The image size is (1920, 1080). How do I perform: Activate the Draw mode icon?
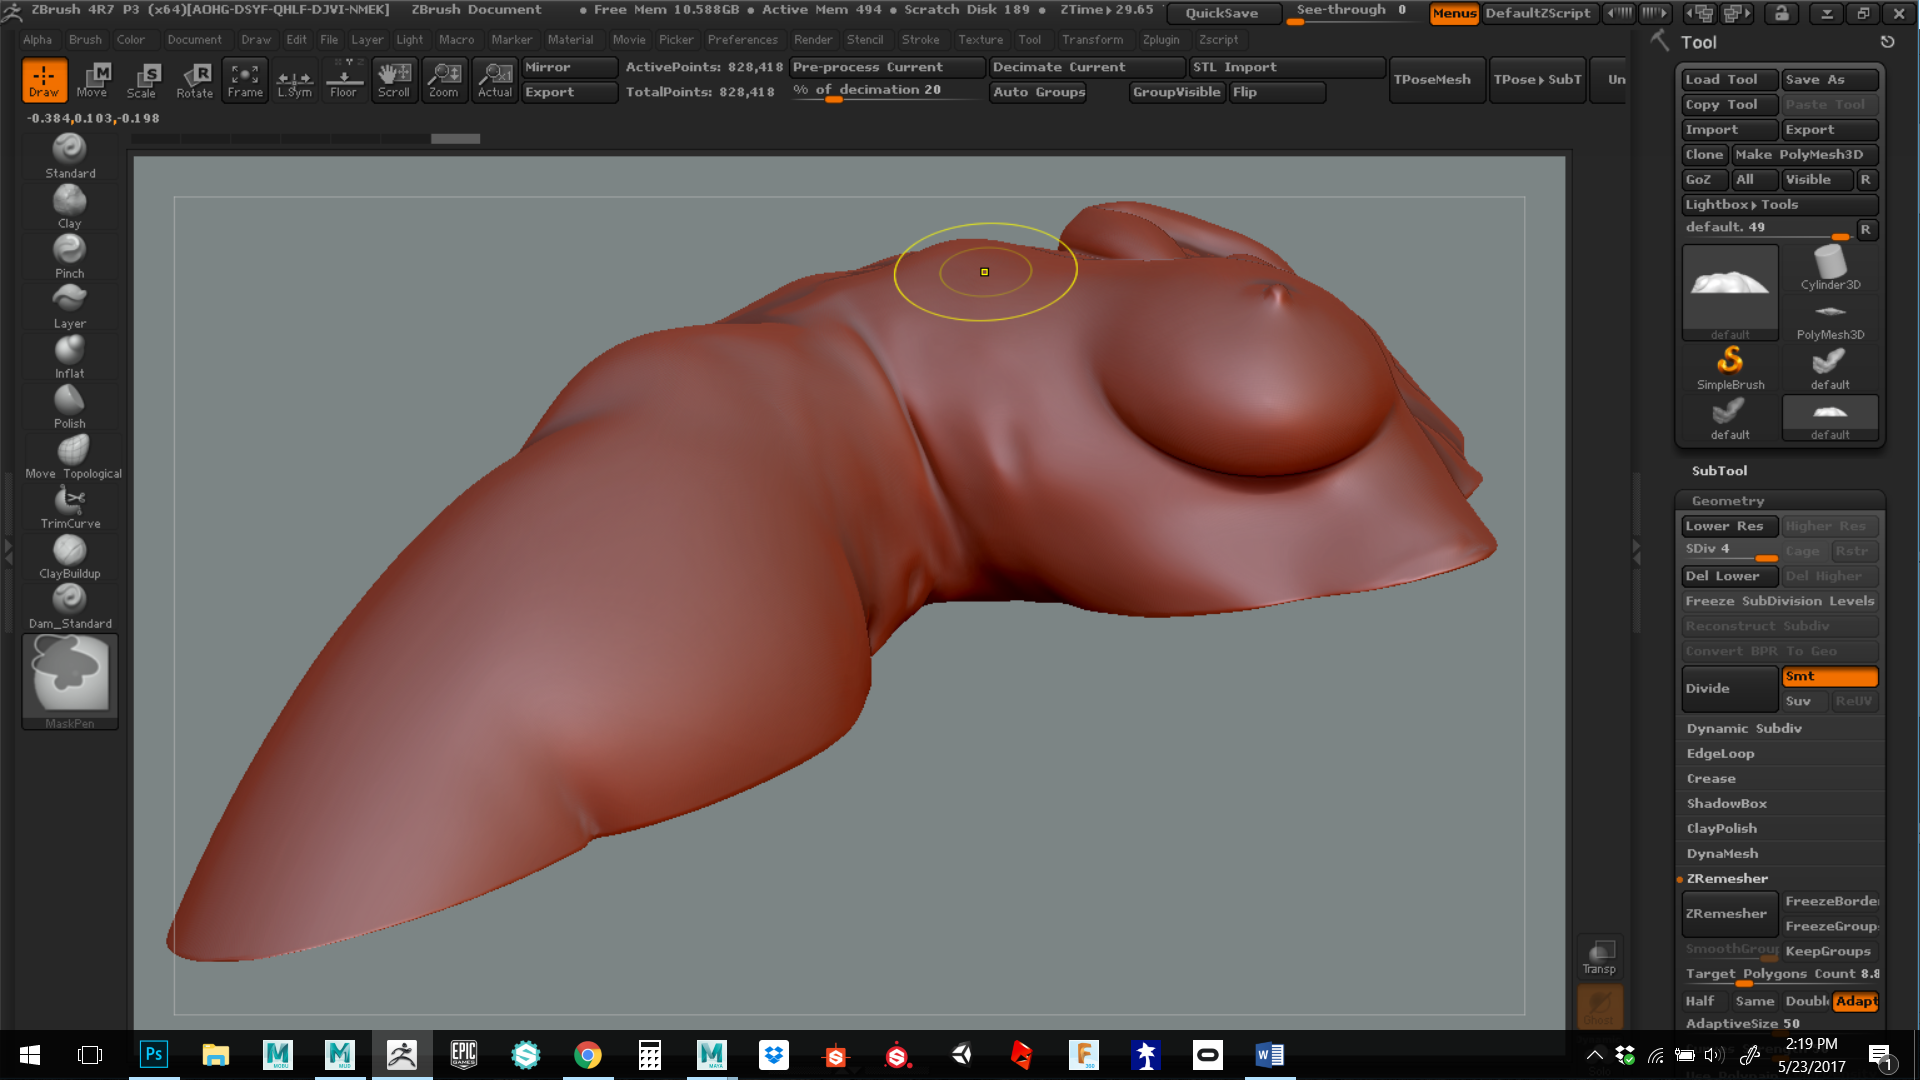pyautogui.click(x=44, y=80)
